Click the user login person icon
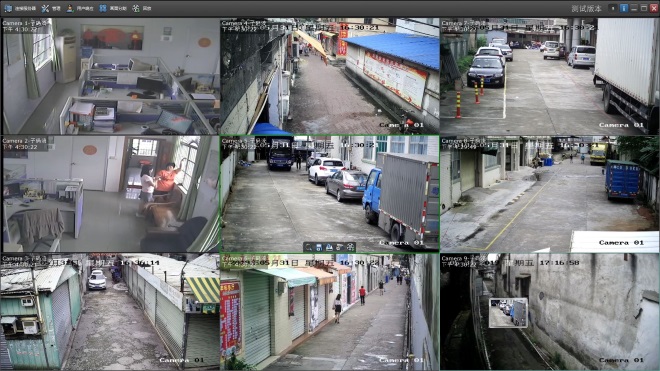This screenshot has width=660, height=371. click(70, 8)
